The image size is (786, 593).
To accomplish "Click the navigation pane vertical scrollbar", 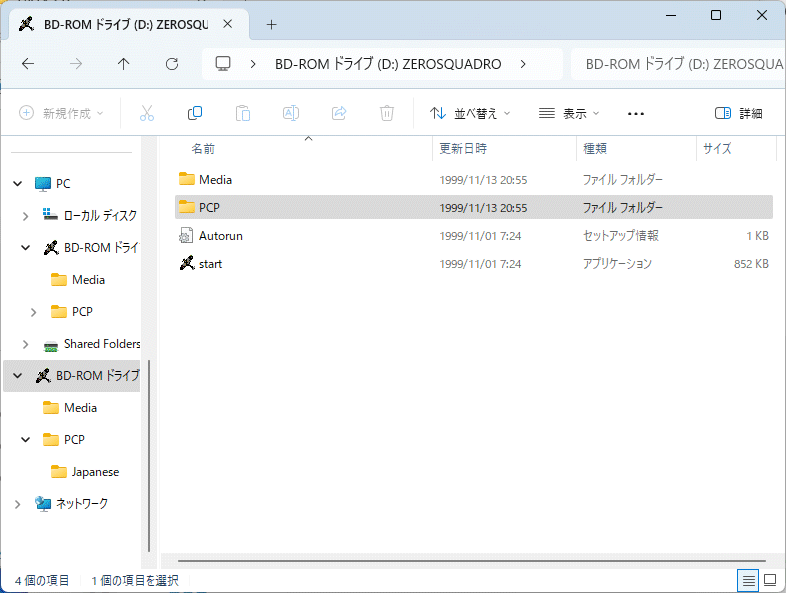I will point(149,455).
